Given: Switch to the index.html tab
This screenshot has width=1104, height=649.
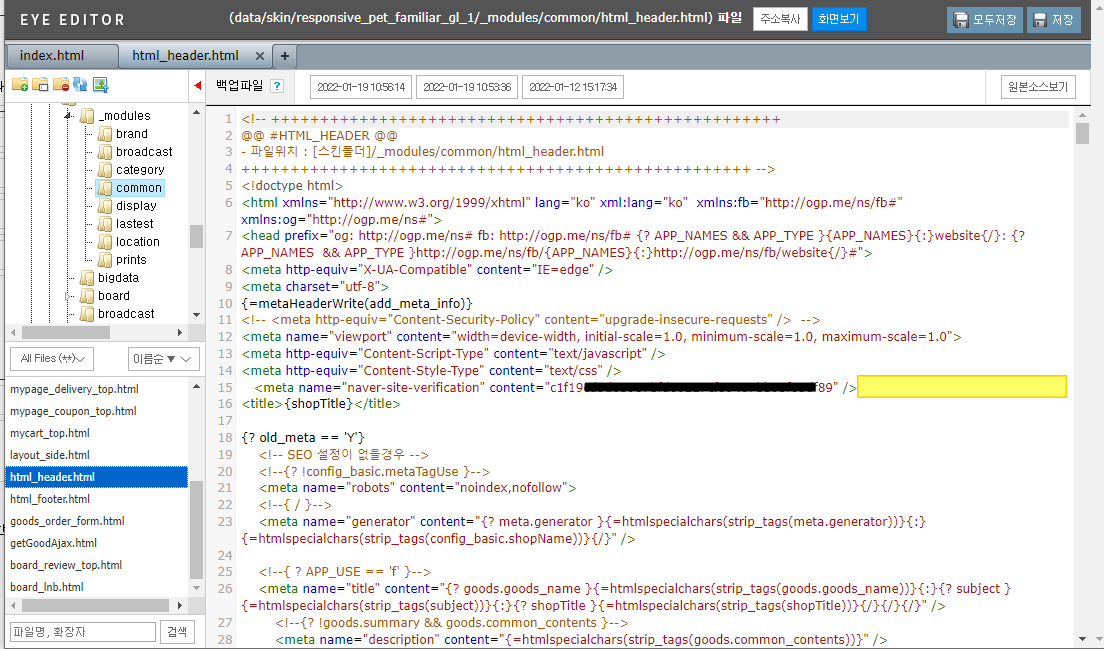Looking at the screenshot, I should (52, 56).
